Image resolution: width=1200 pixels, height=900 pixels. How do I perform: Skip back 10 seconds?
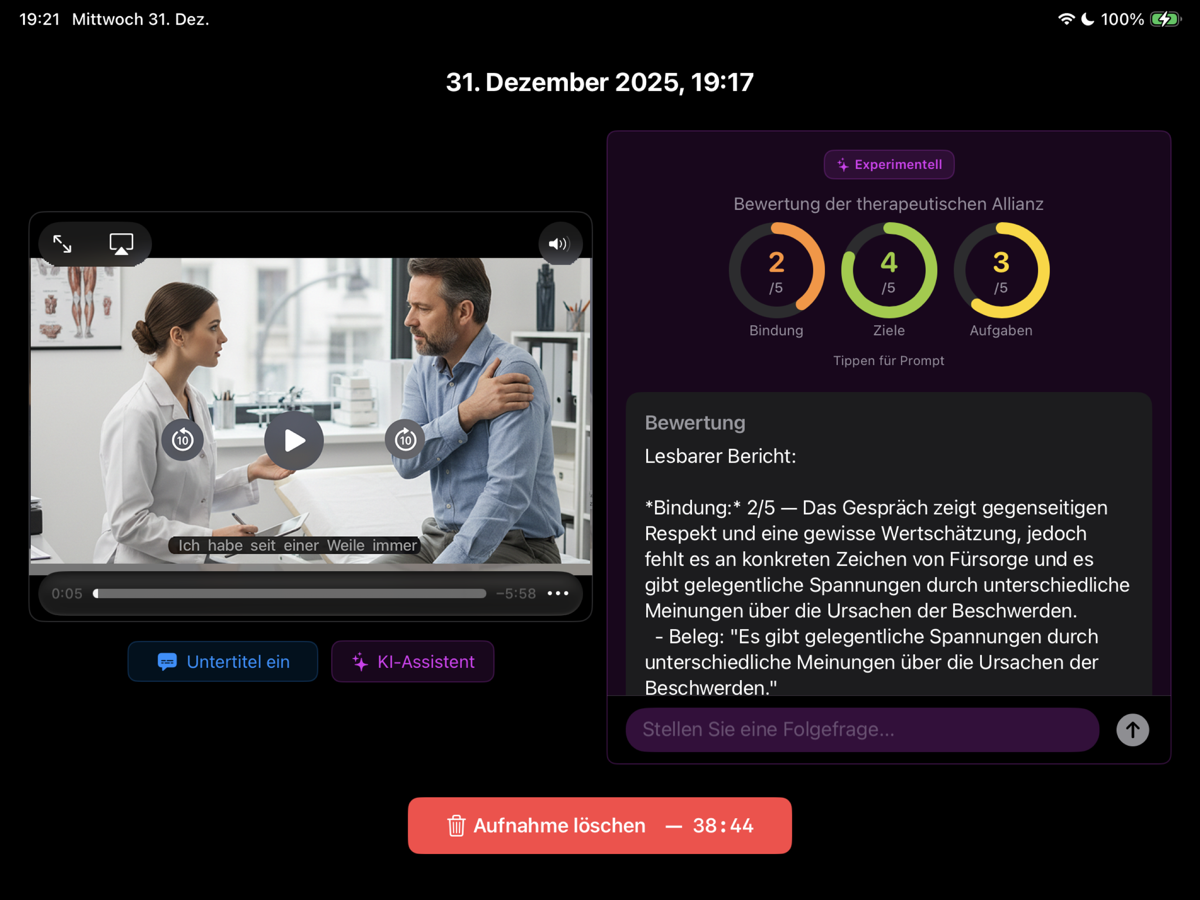click(182, 439)
